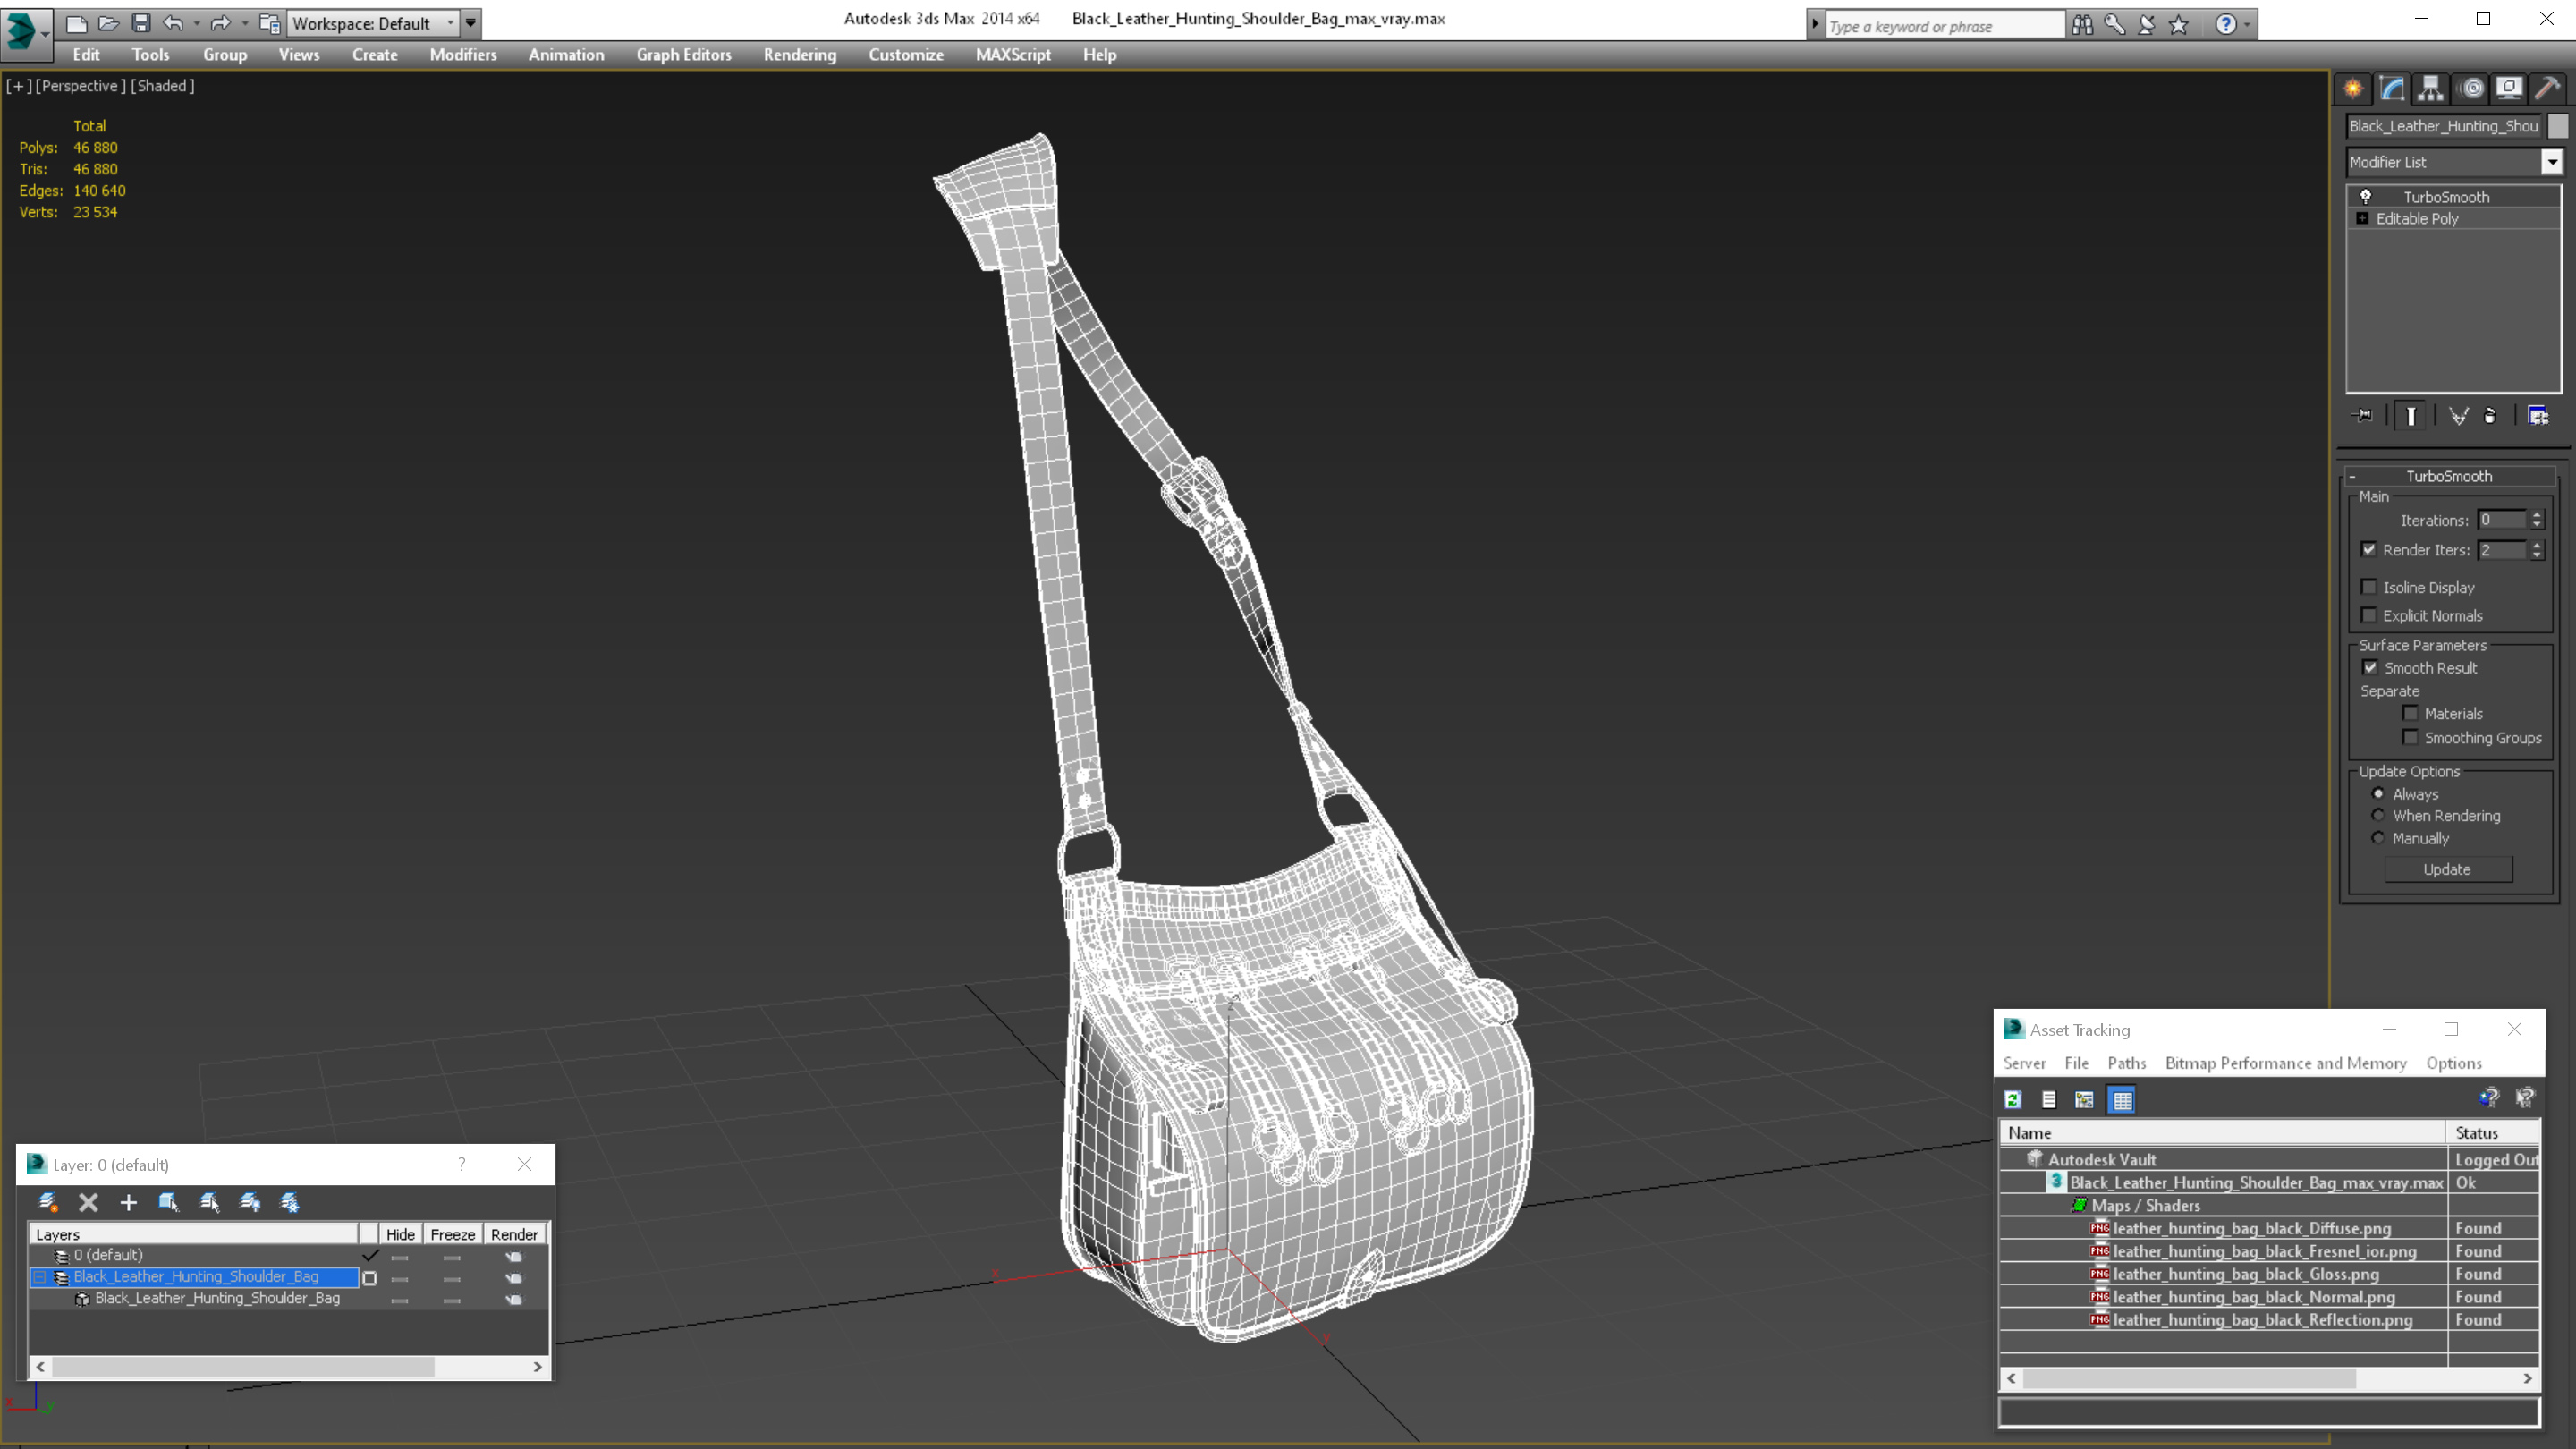Click Configure Modifier Sets icon
Screen dimensions: 2576x1449
[x=2538, y=416]
